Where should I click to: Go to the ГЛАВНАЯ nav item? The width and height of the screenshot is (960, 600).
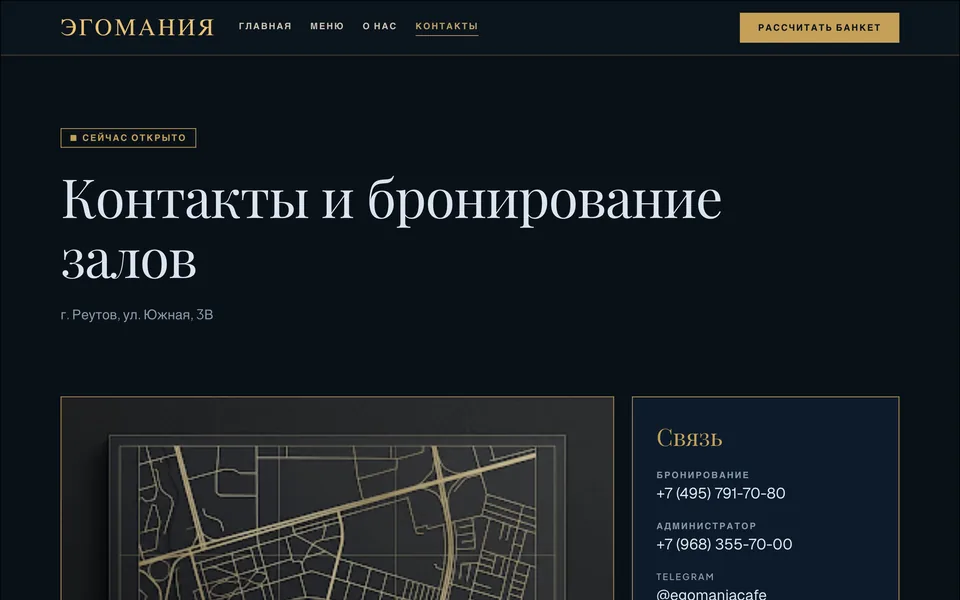point(265,26)
